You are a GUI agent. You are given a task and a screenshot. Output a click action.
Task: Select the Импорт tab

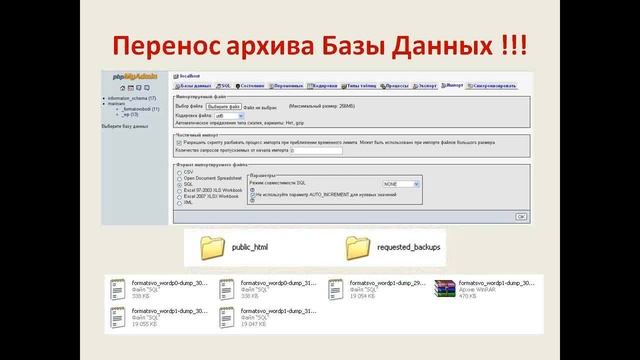point(452,86)
